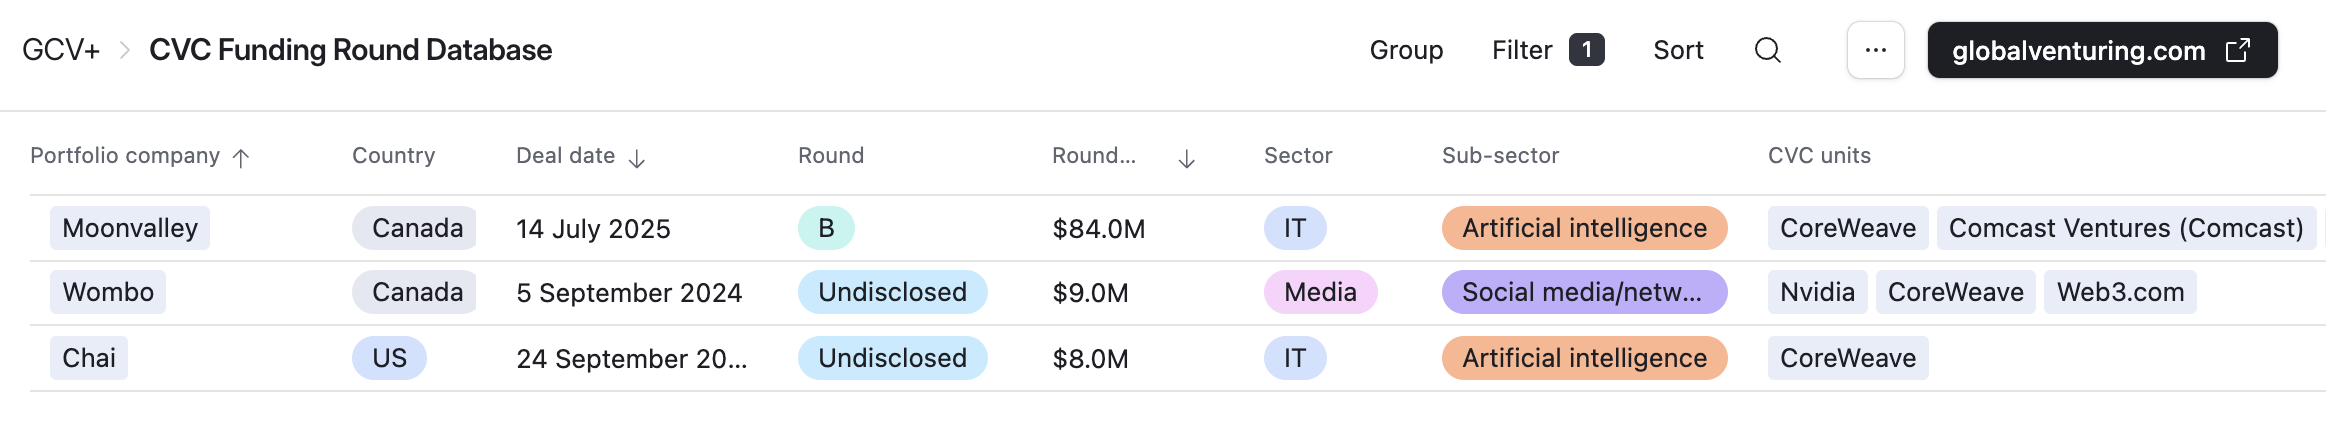This screenshot has height=448, width=2344.
Task: Click the breadcrumb chevron after GCV+
Action: pos(125,50)
